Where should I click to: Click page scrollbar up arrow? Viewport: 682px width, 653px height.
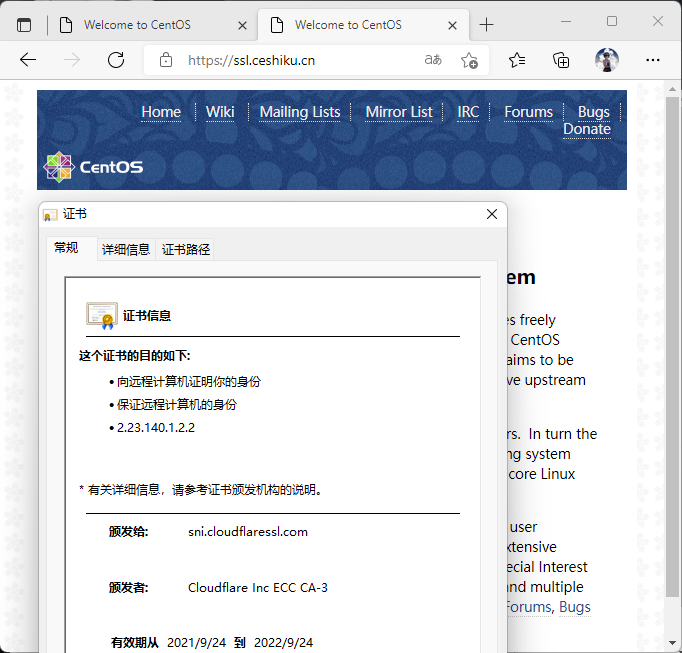(x=672, y=89)
